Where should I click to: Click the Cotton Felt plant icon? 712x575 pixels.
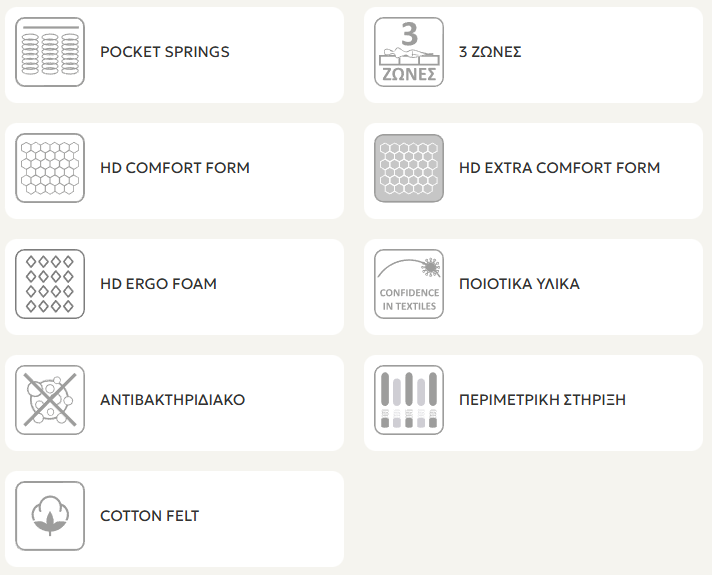click(x=50, y=516)
